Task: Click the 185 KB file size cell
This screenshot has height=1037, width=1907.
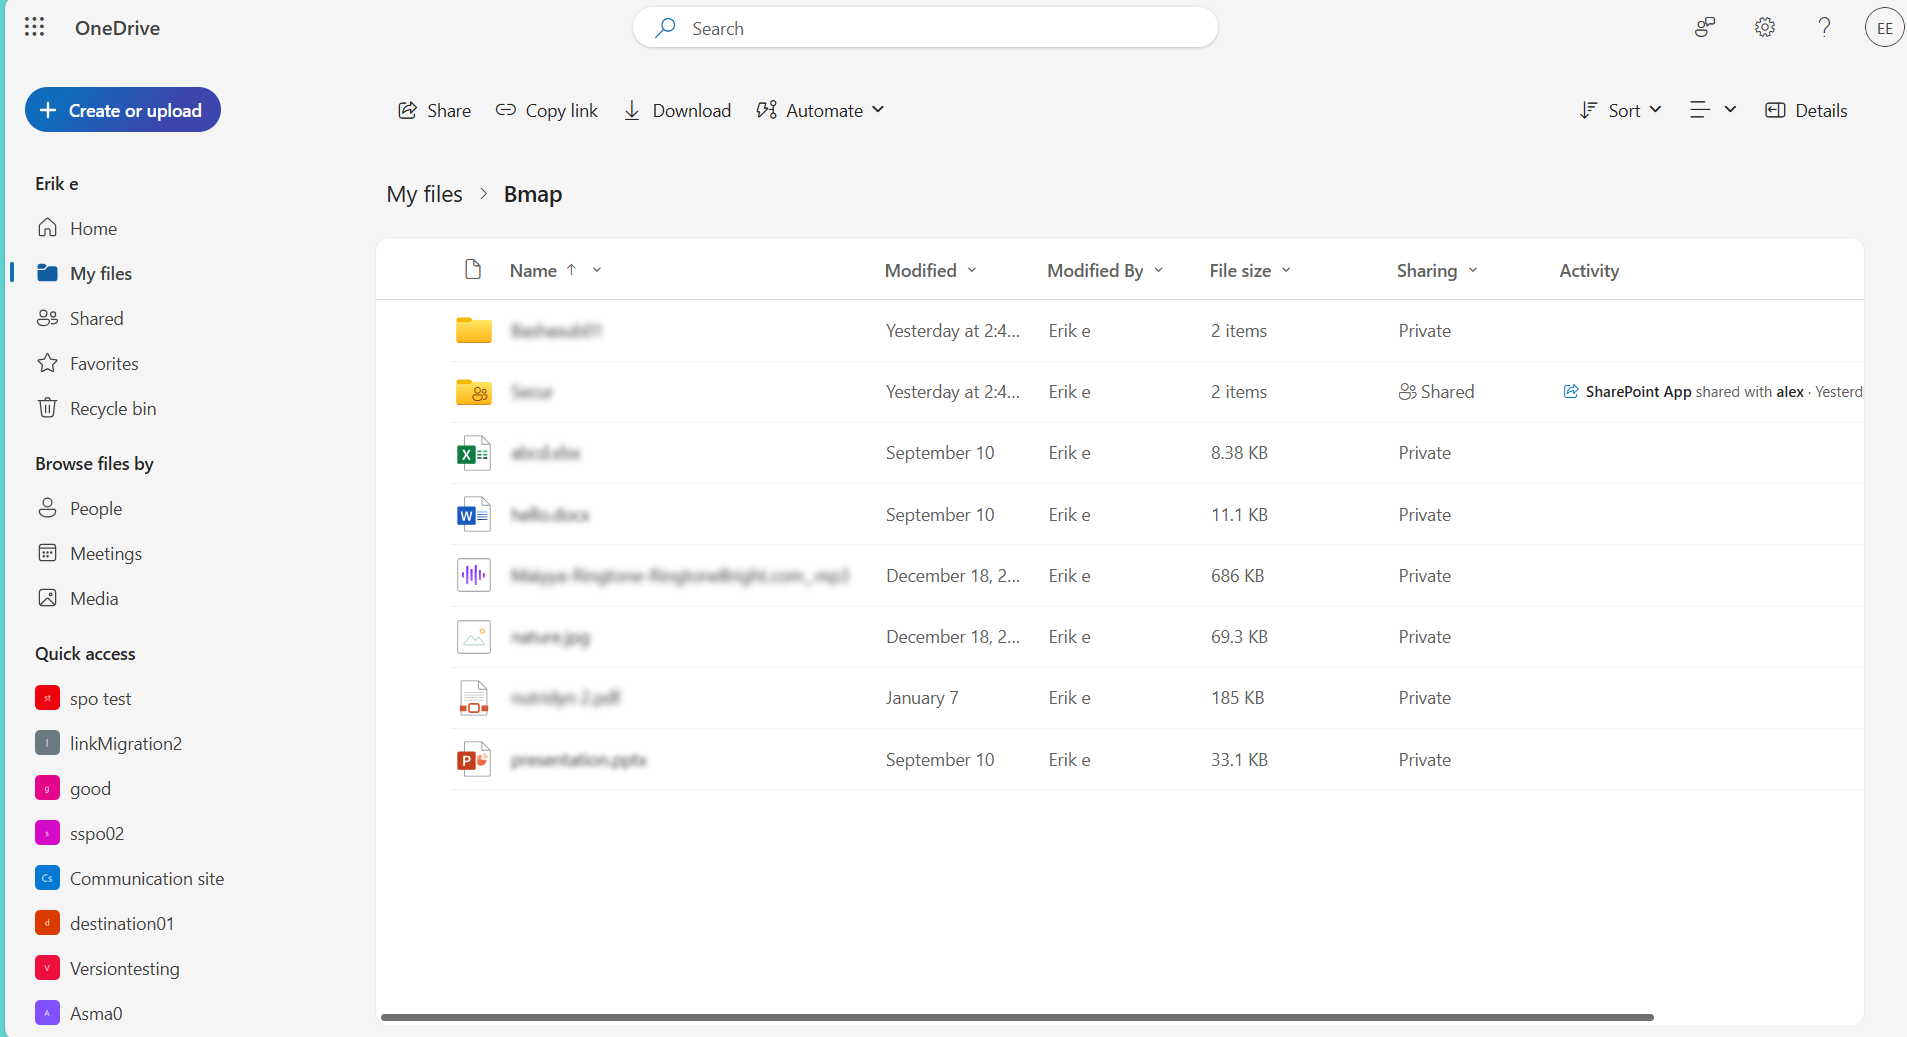Action: click(x=1237, y=698)
